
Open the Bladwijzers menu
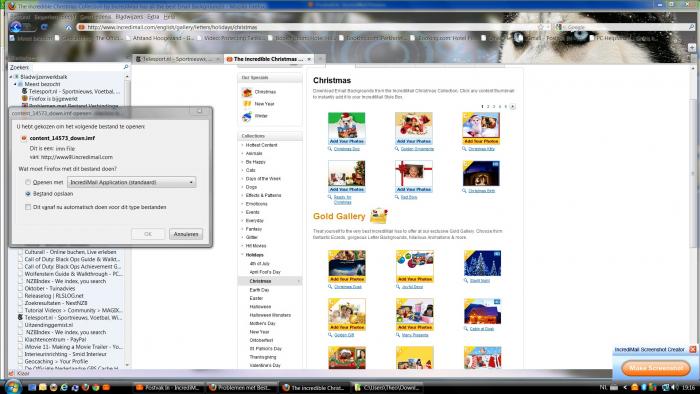click(x=129, y=17)
